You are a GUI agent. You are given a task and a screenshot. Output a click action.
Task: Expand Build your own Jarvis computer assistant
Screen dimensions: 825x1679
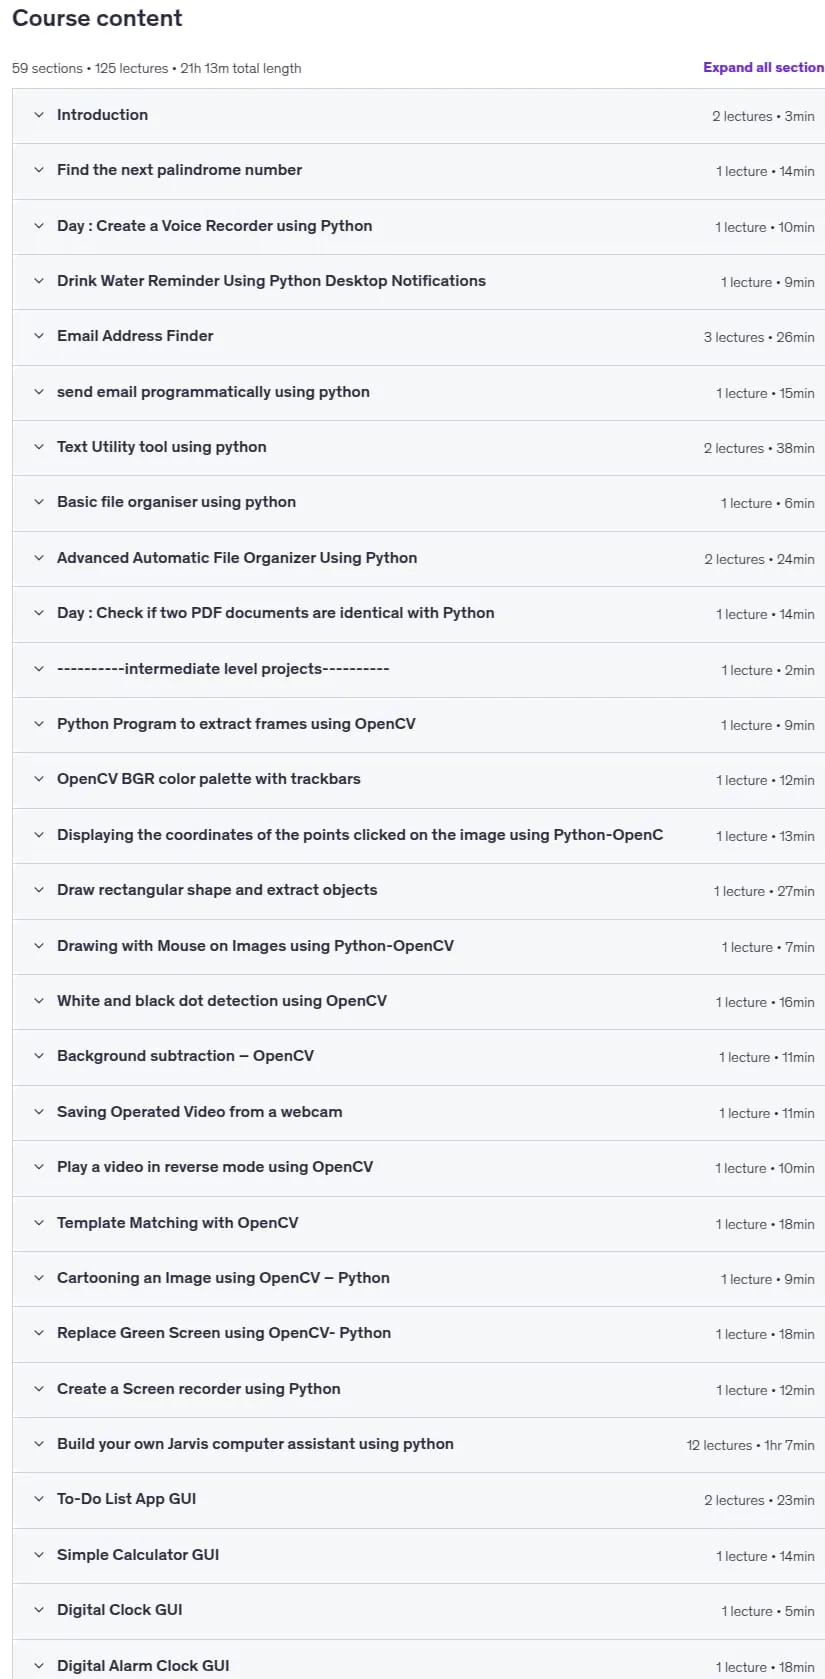[418, 1444]
